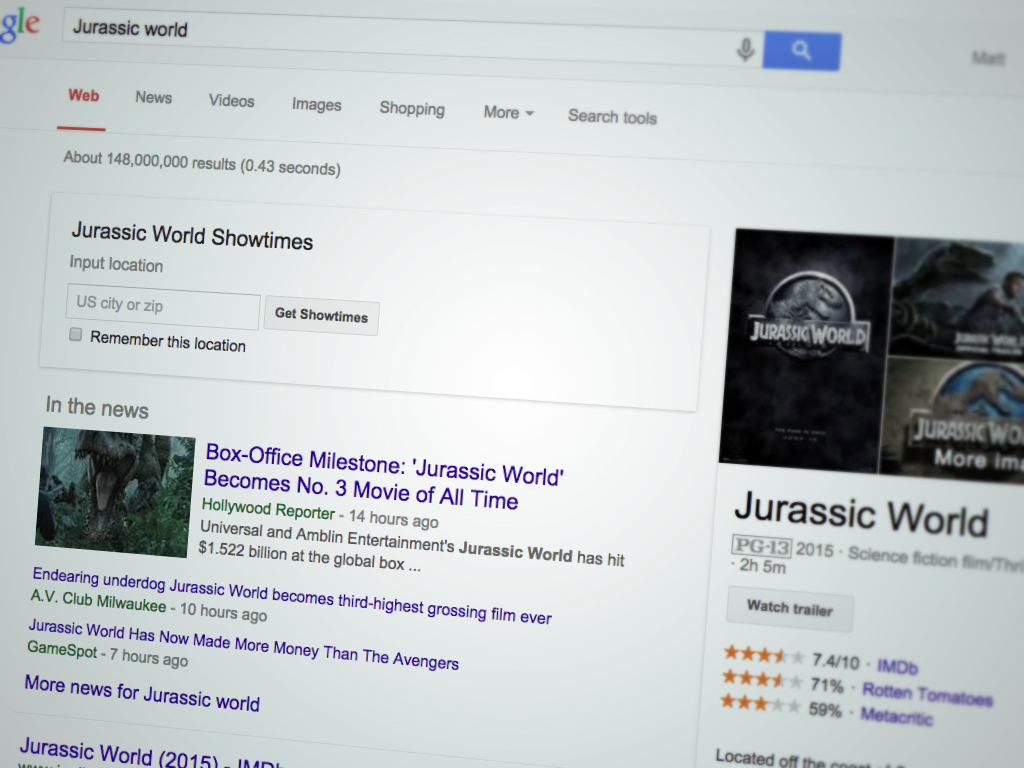1024x768 pixels.
Task: Click GameSpot source text
Action: tap(62, 649)
